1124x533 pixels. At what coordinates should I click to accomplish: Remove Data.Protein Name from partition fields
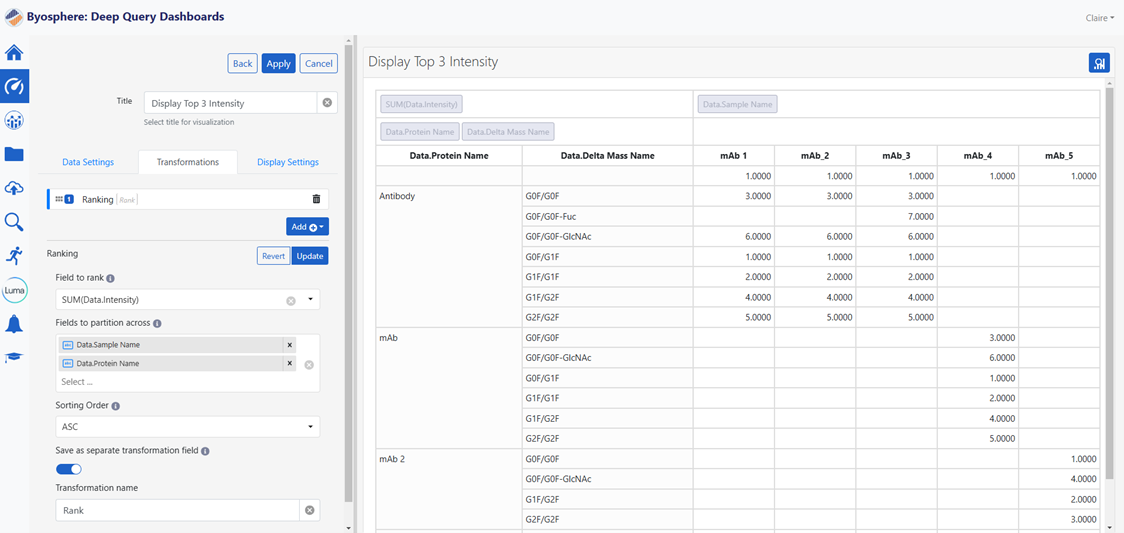point(290,363)
